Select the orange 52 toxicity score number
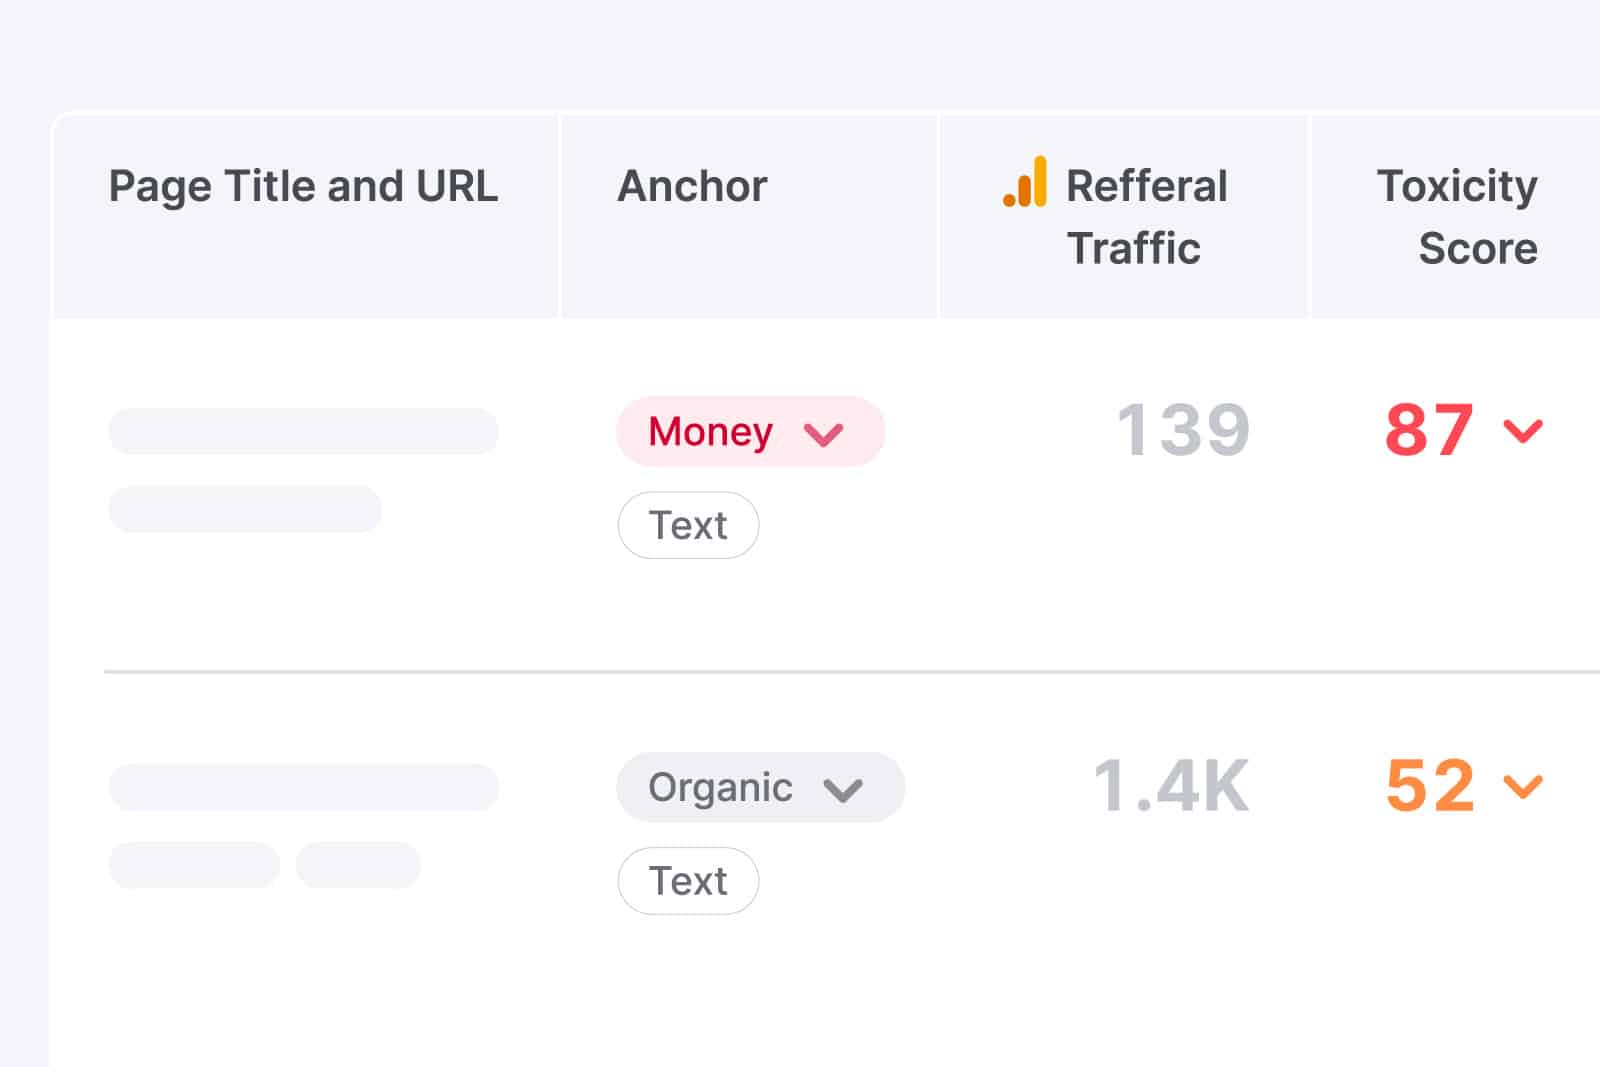Viewport: 1600px width, 1067px height. pos(1430,787)
